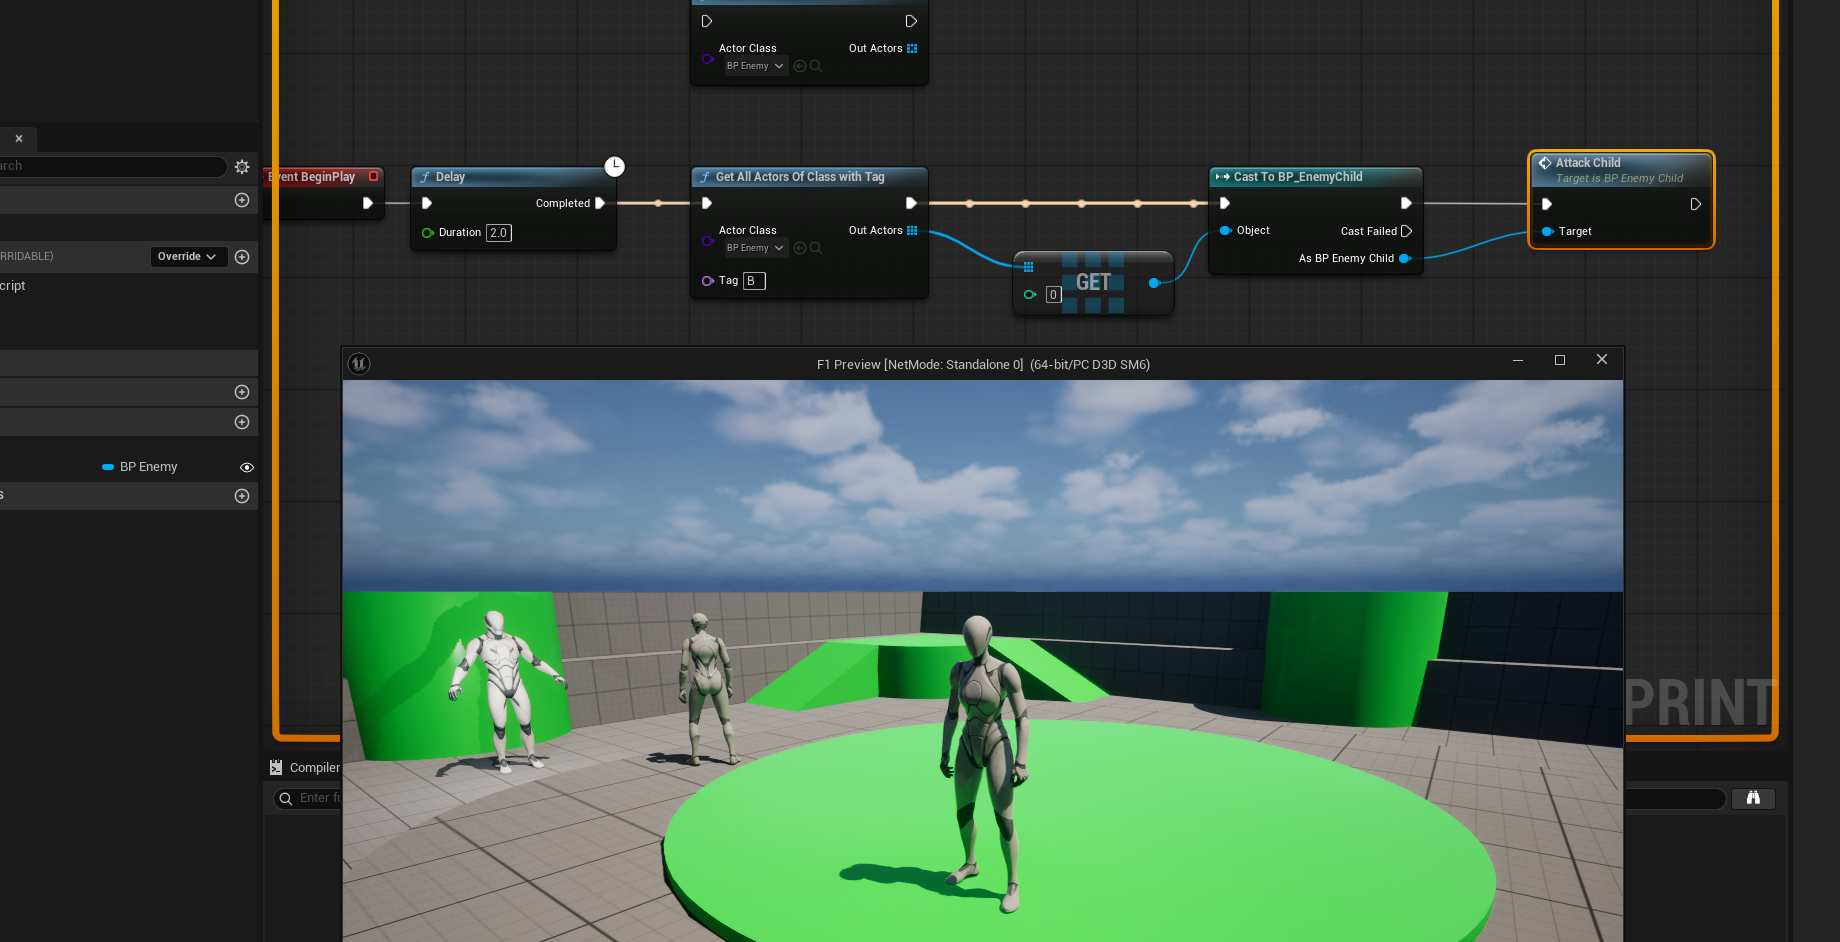The image size is (1840, 942).
Task: Click the Cast Failed exec pin
Action: click(1406, 231)
